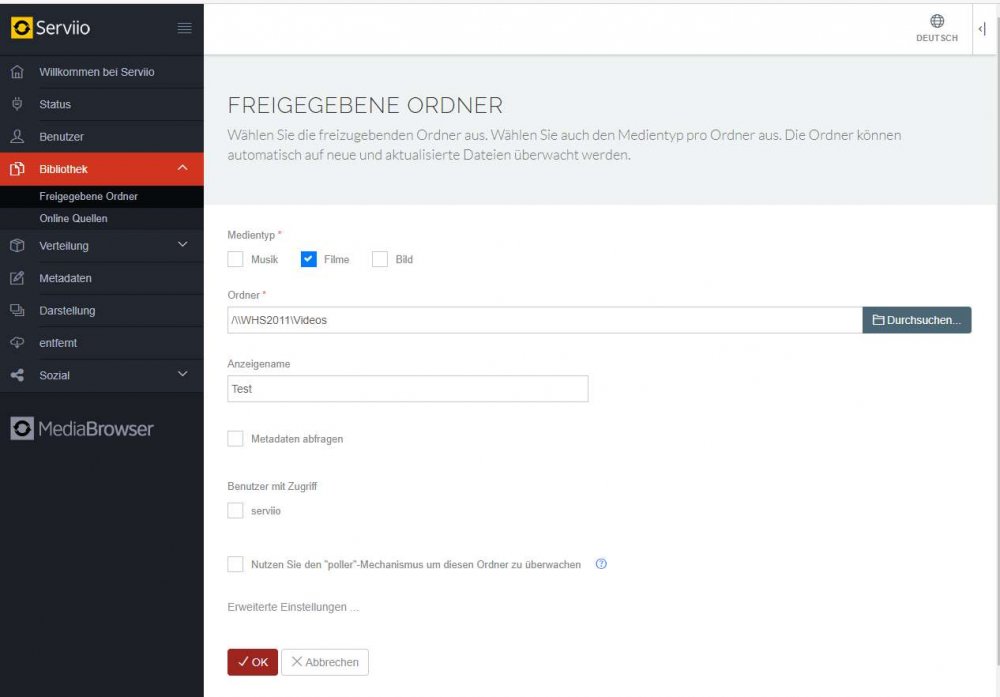
Task: Check the Metadaten abfragen checkbox
Action: tap(235, 439)
